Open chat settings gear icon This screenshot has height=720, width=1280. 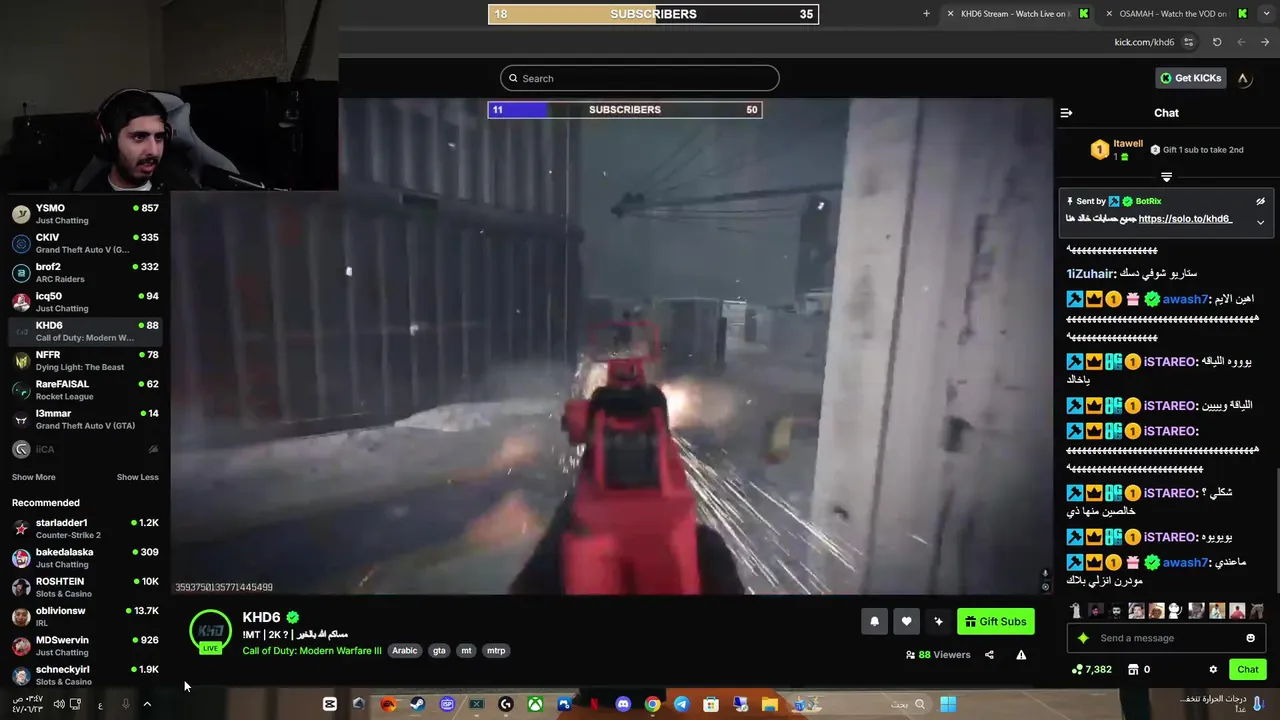click(1213, 669)
